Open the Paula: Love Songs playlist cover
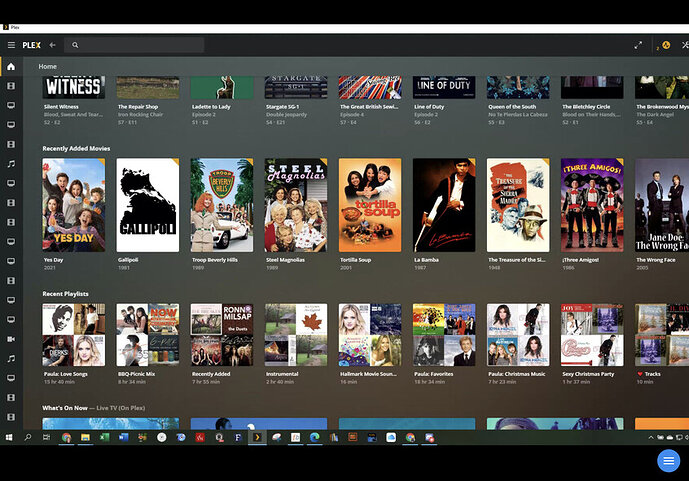689x481 pixels. [x=73, y=335]
